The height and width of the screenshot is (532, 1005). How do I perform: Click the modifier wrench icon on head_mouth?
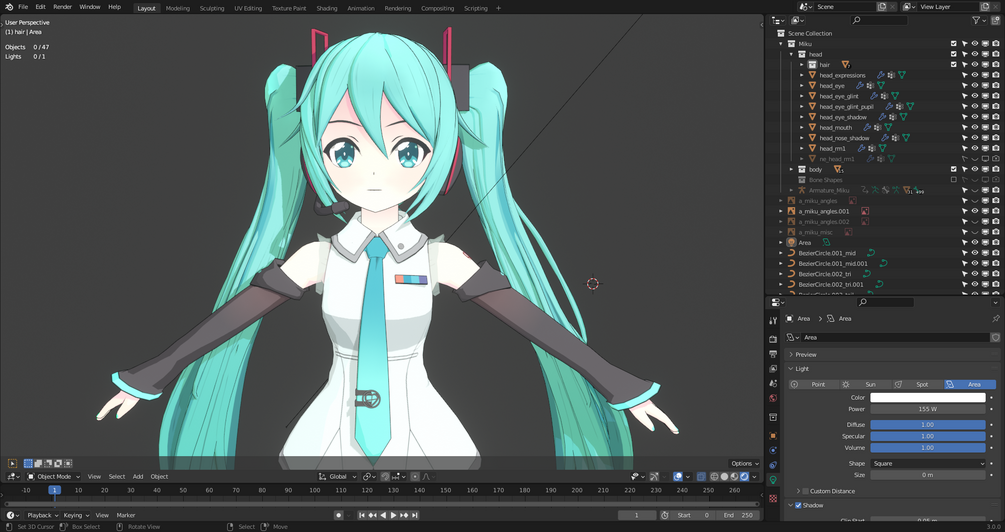(x=867, y=128)
